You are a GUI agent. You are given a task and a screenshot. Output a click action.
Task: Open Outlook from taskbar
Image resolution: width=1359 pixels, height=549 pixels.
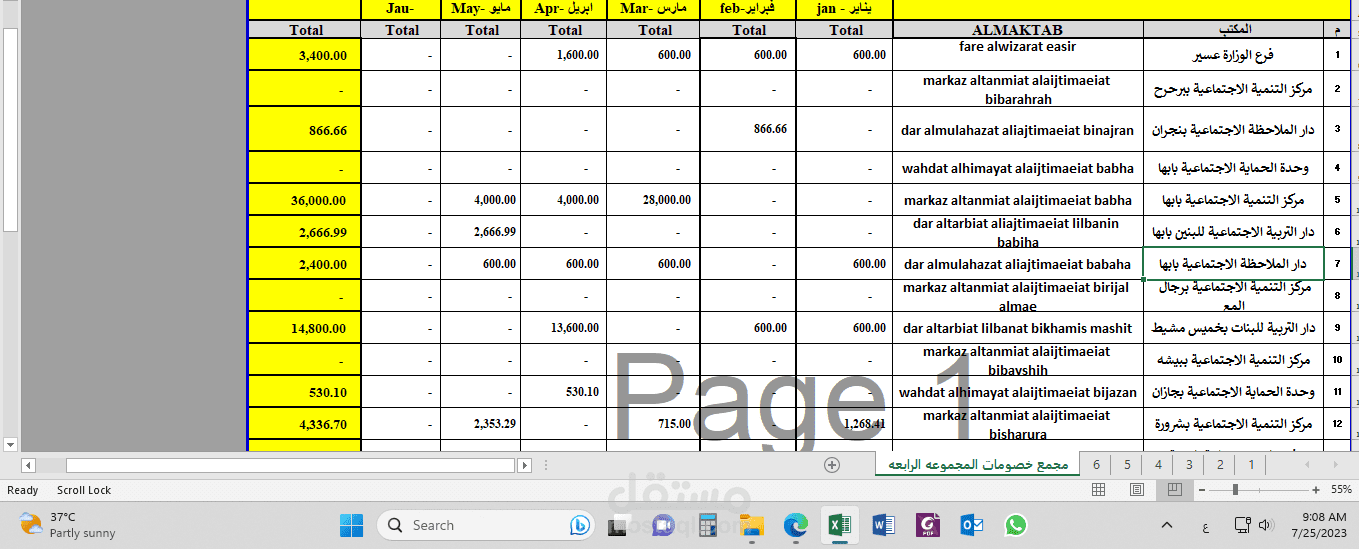971,525
